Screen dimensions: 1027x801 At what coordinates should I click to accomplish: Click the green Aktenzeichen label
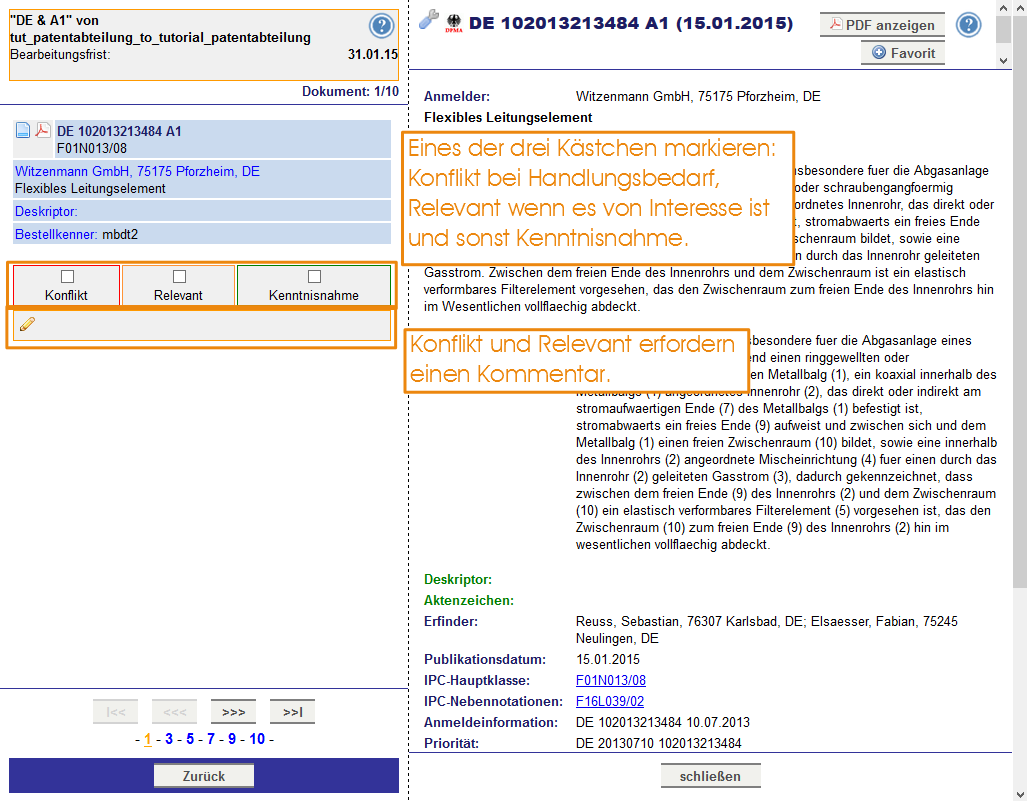(x=469, y=601)
